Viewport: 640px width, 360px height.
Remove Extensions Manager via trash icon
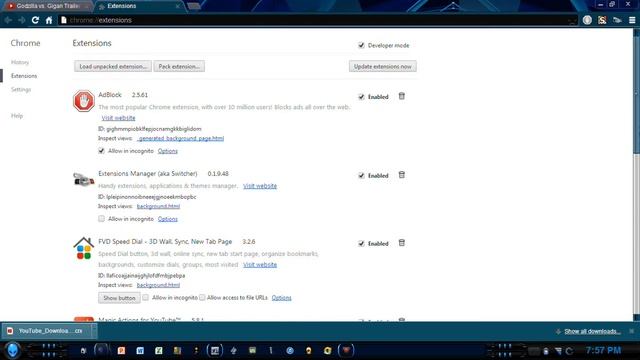pyautogui.click(x=402, y=175)
